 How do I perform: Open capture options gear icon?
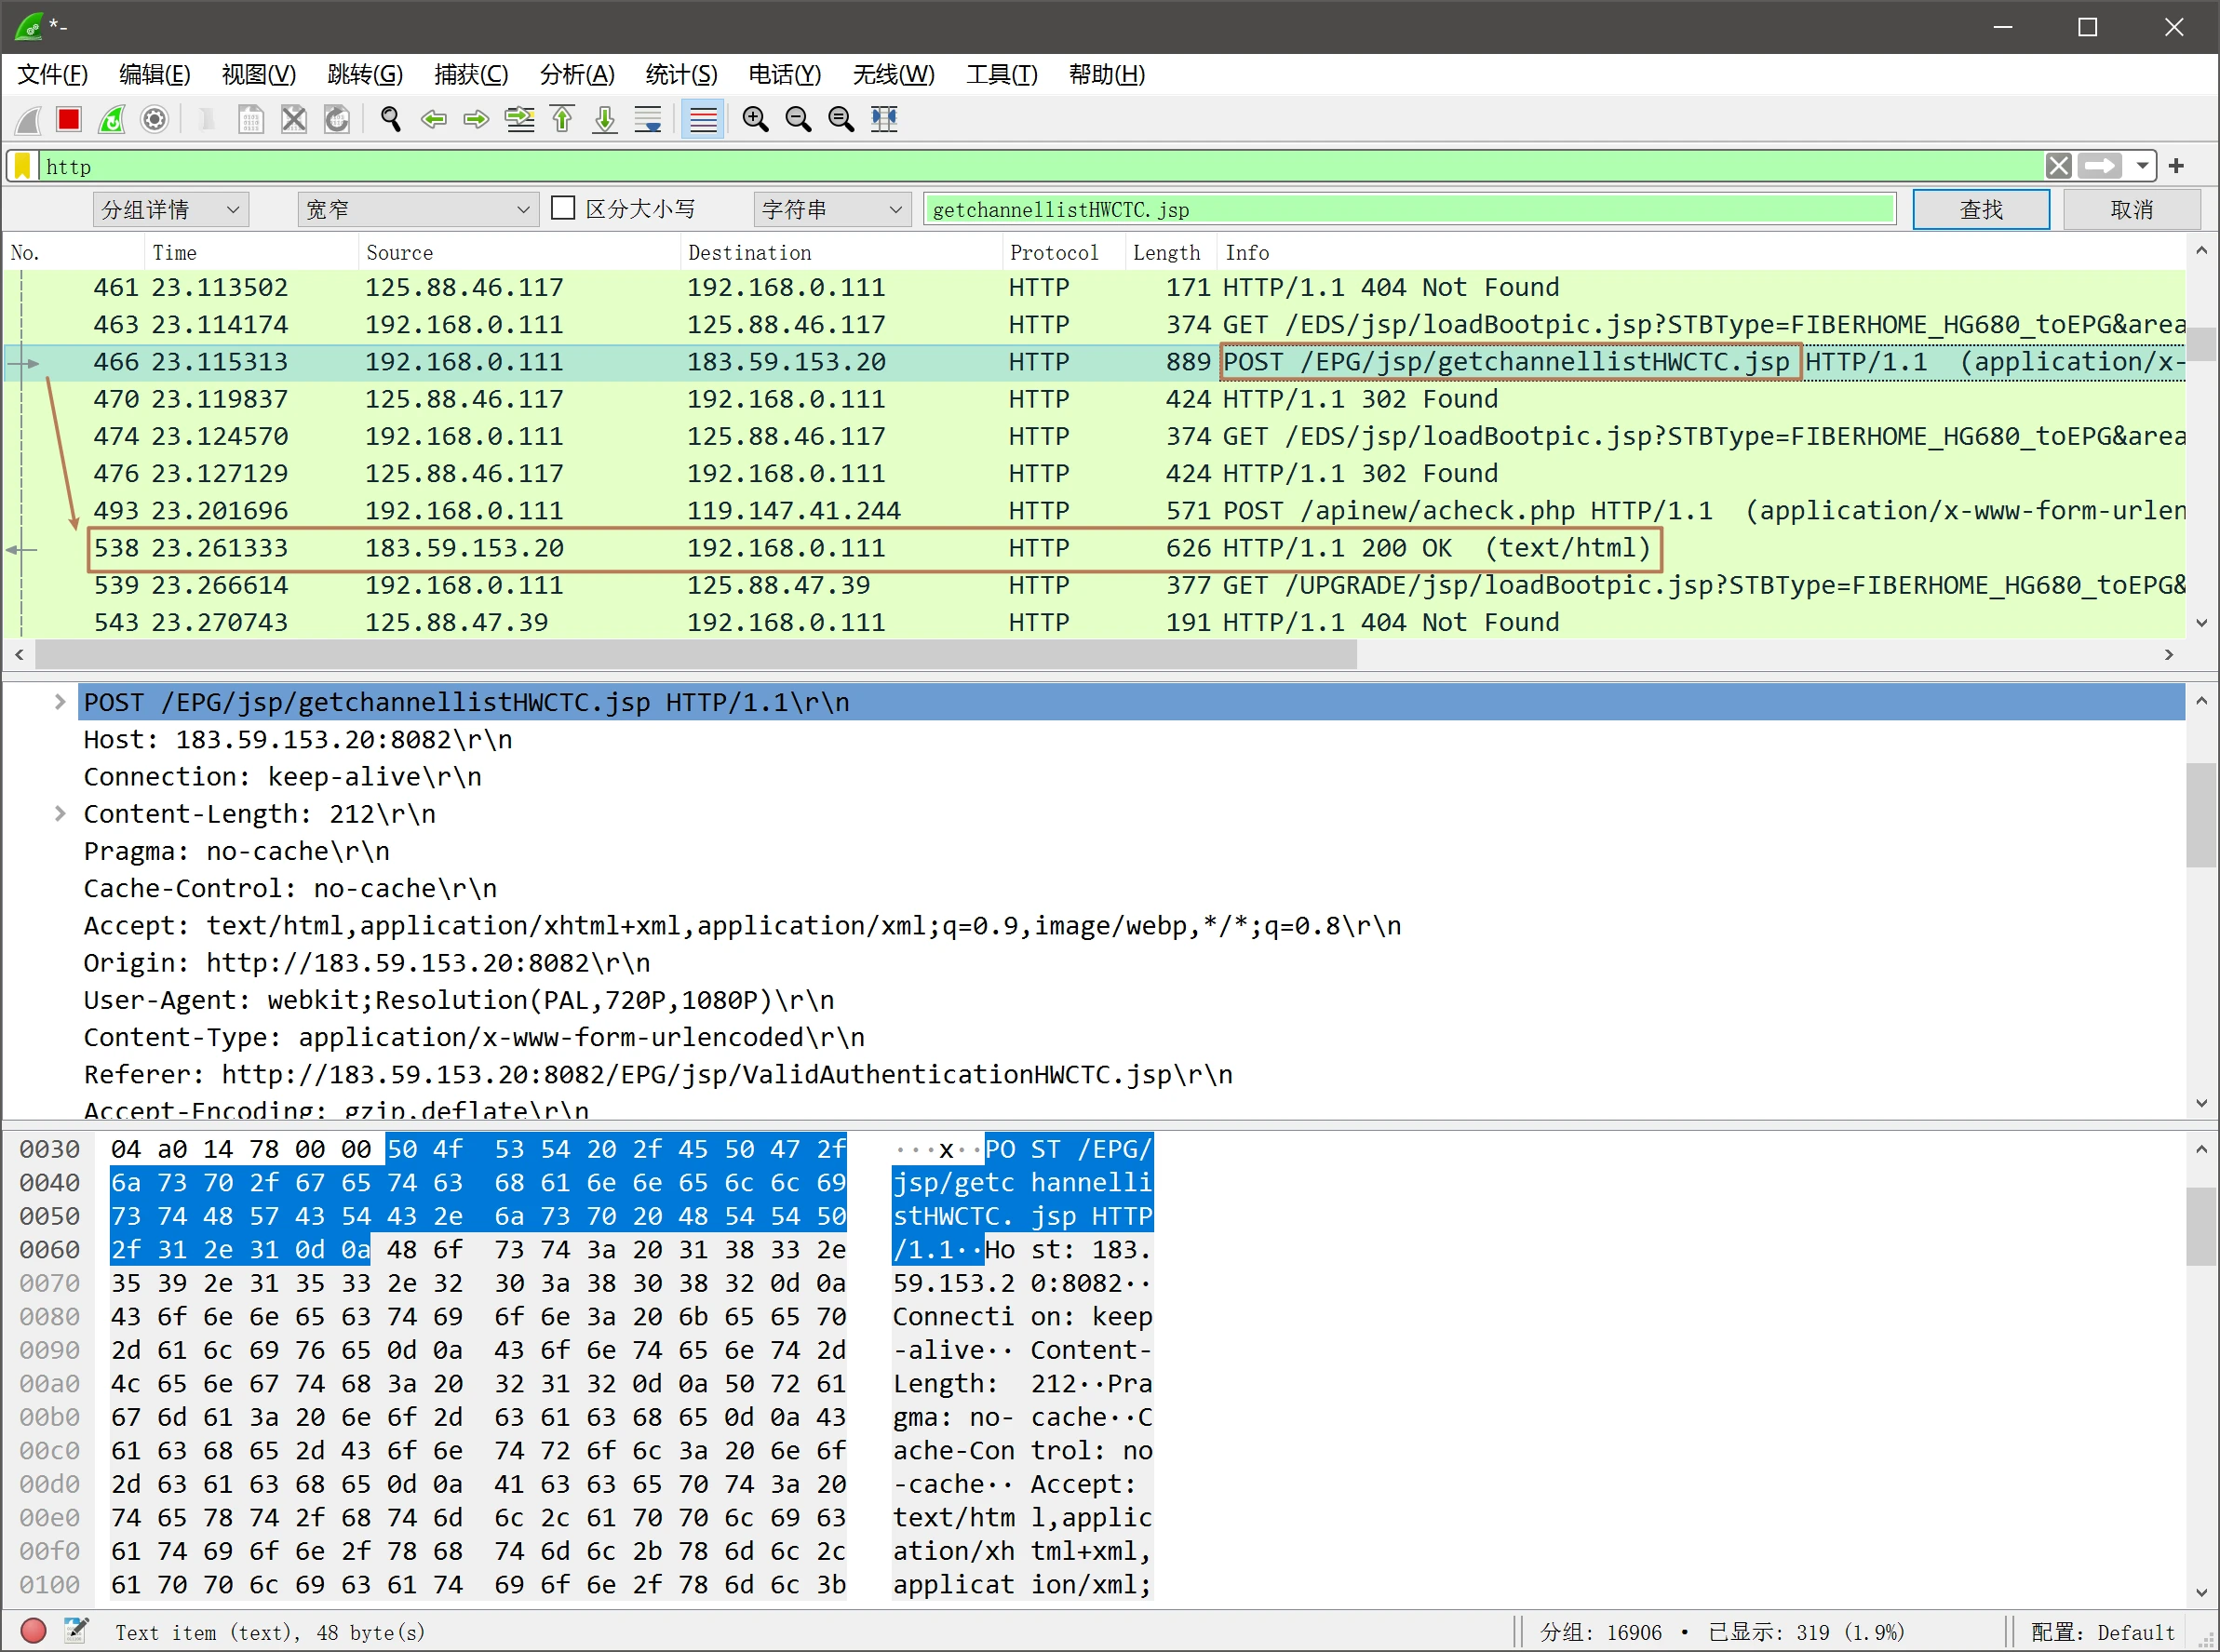[x=154, y=120]
